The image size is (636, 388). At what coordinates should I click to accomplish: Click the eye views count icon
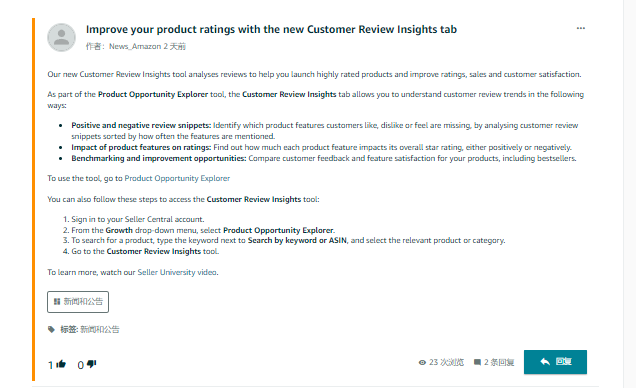tap(422, 362)
